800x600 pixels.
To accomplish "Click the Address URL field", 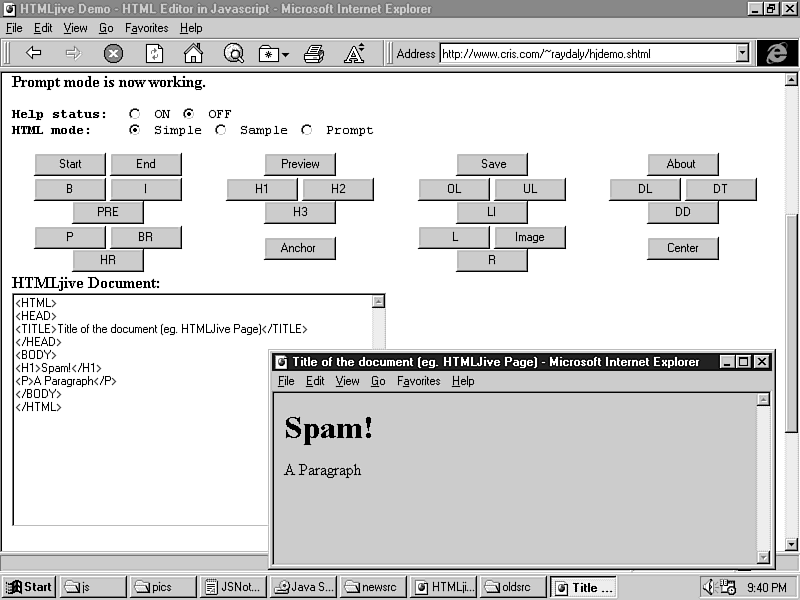I will point(588,53).
